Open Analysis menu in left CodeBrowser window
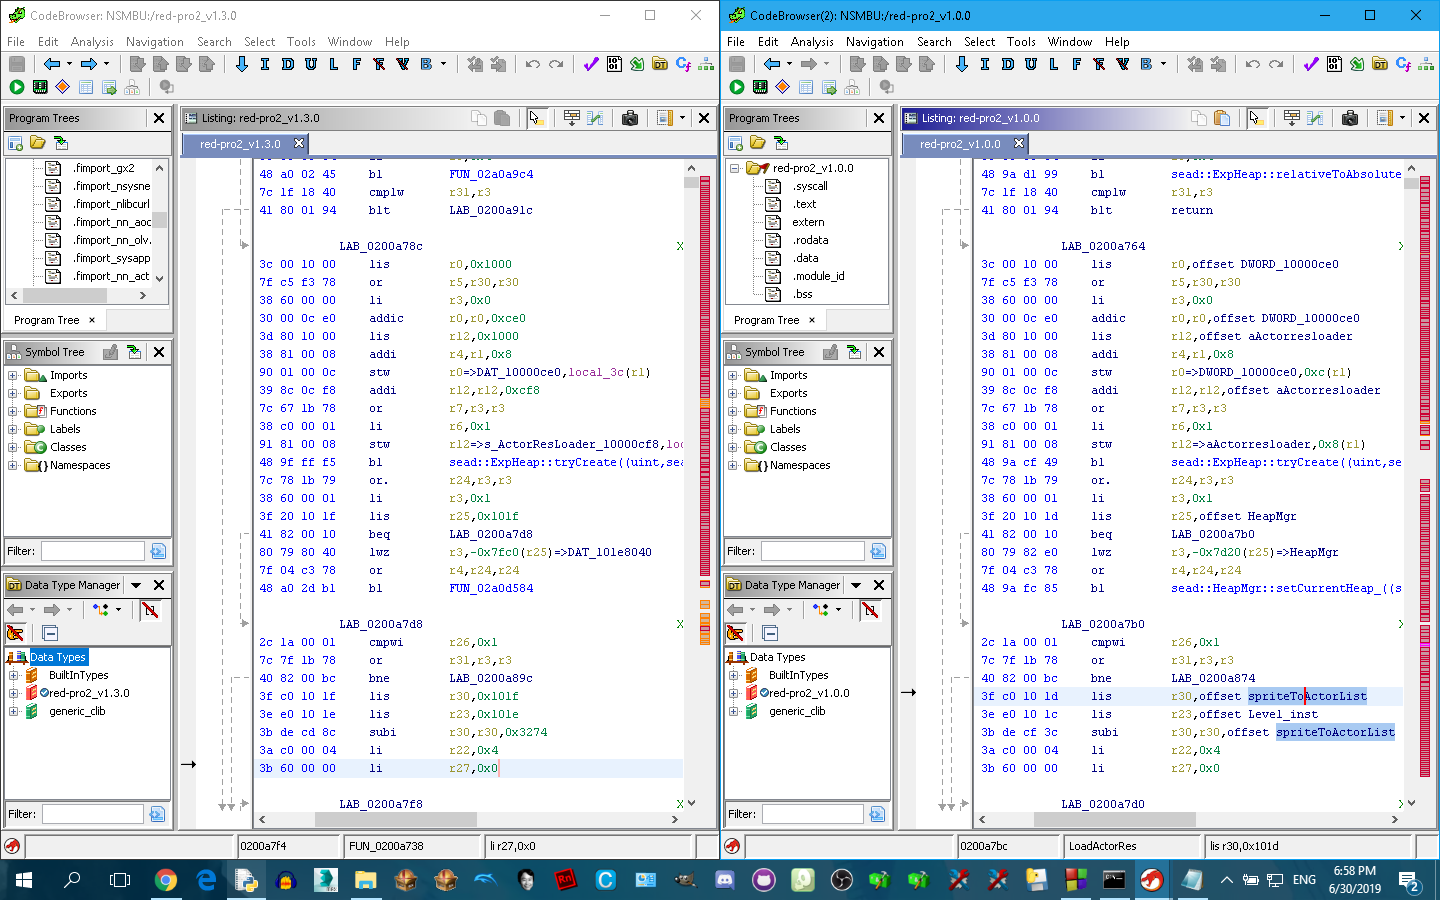1440x900 pixels. click(x=92, y=42)
